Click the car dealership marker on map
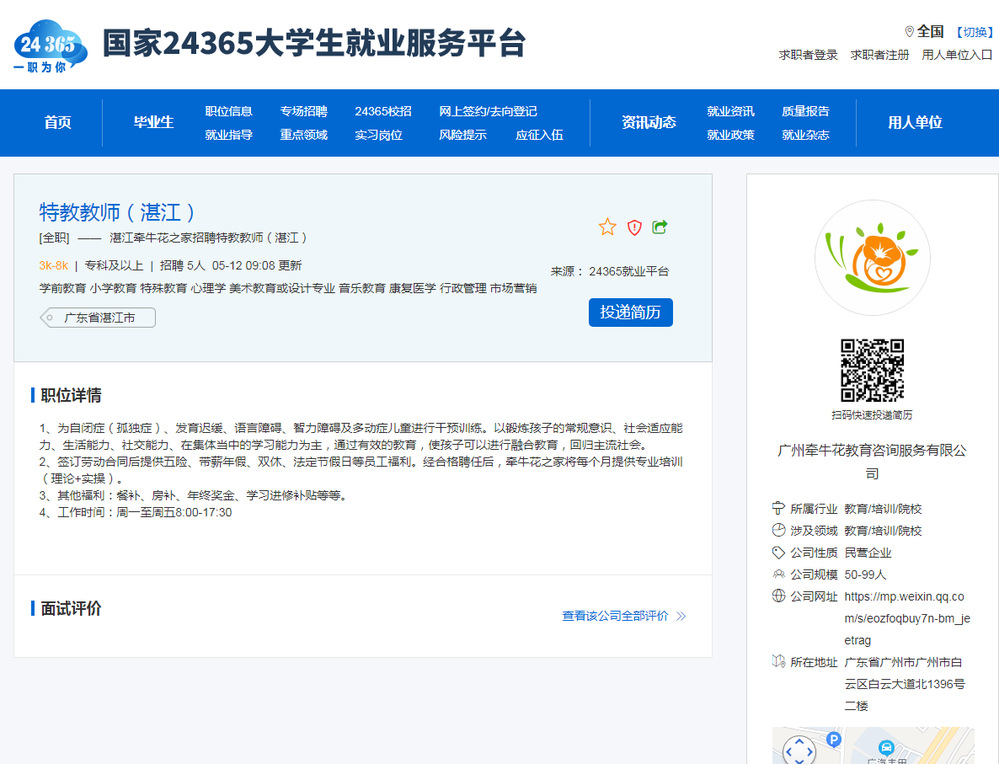Screen dimensions: 999x764 (x=885, y=747)
